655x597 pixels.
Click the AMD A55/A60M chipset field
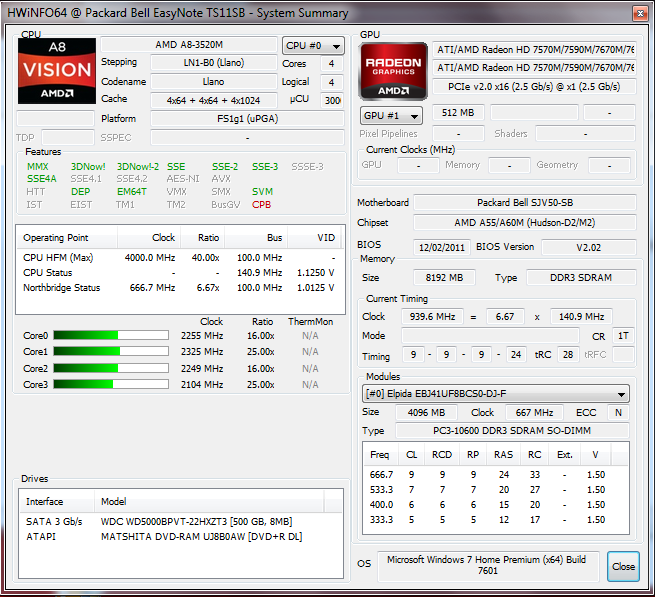[525, 223]
